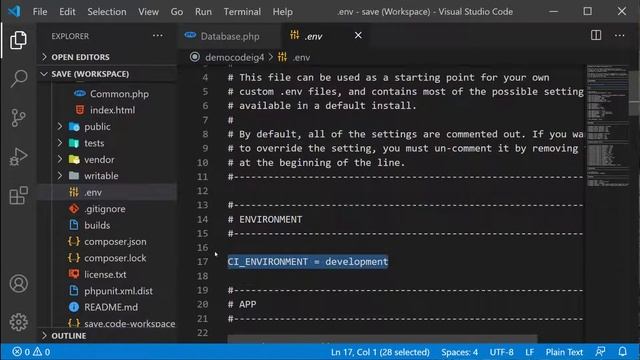Open license.txt in the explorer
Screen dimensions: 640x360
pyautogui.click(x=105, y=275)
